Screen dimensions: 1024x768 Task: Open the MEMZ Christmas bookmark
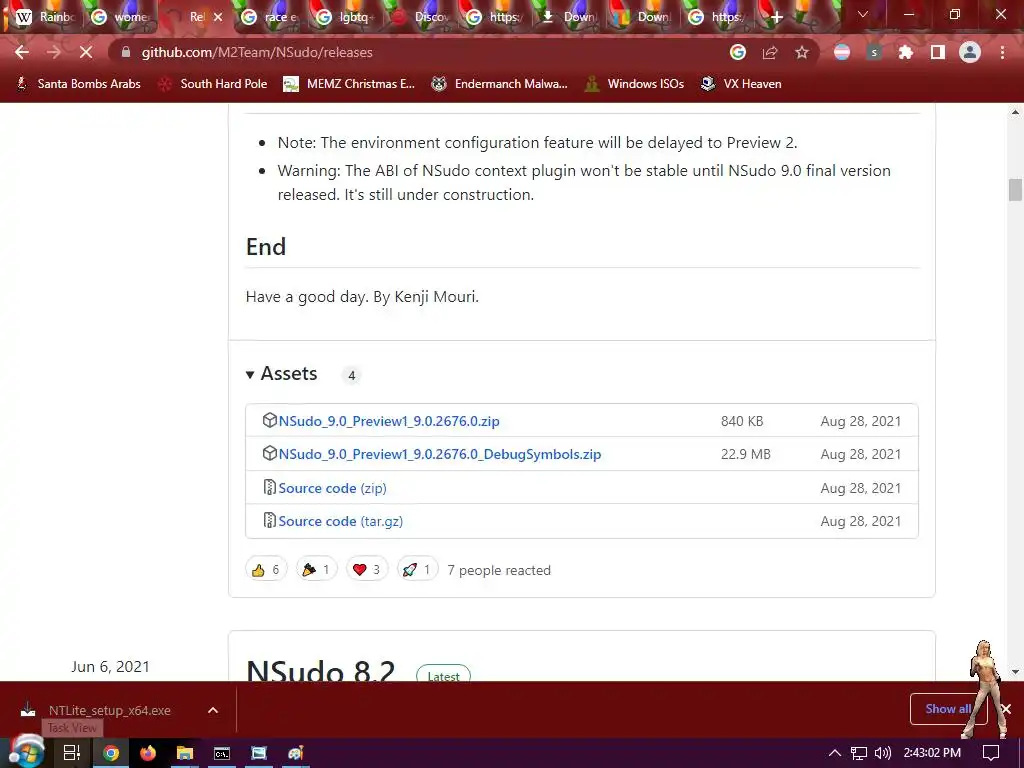349,84
